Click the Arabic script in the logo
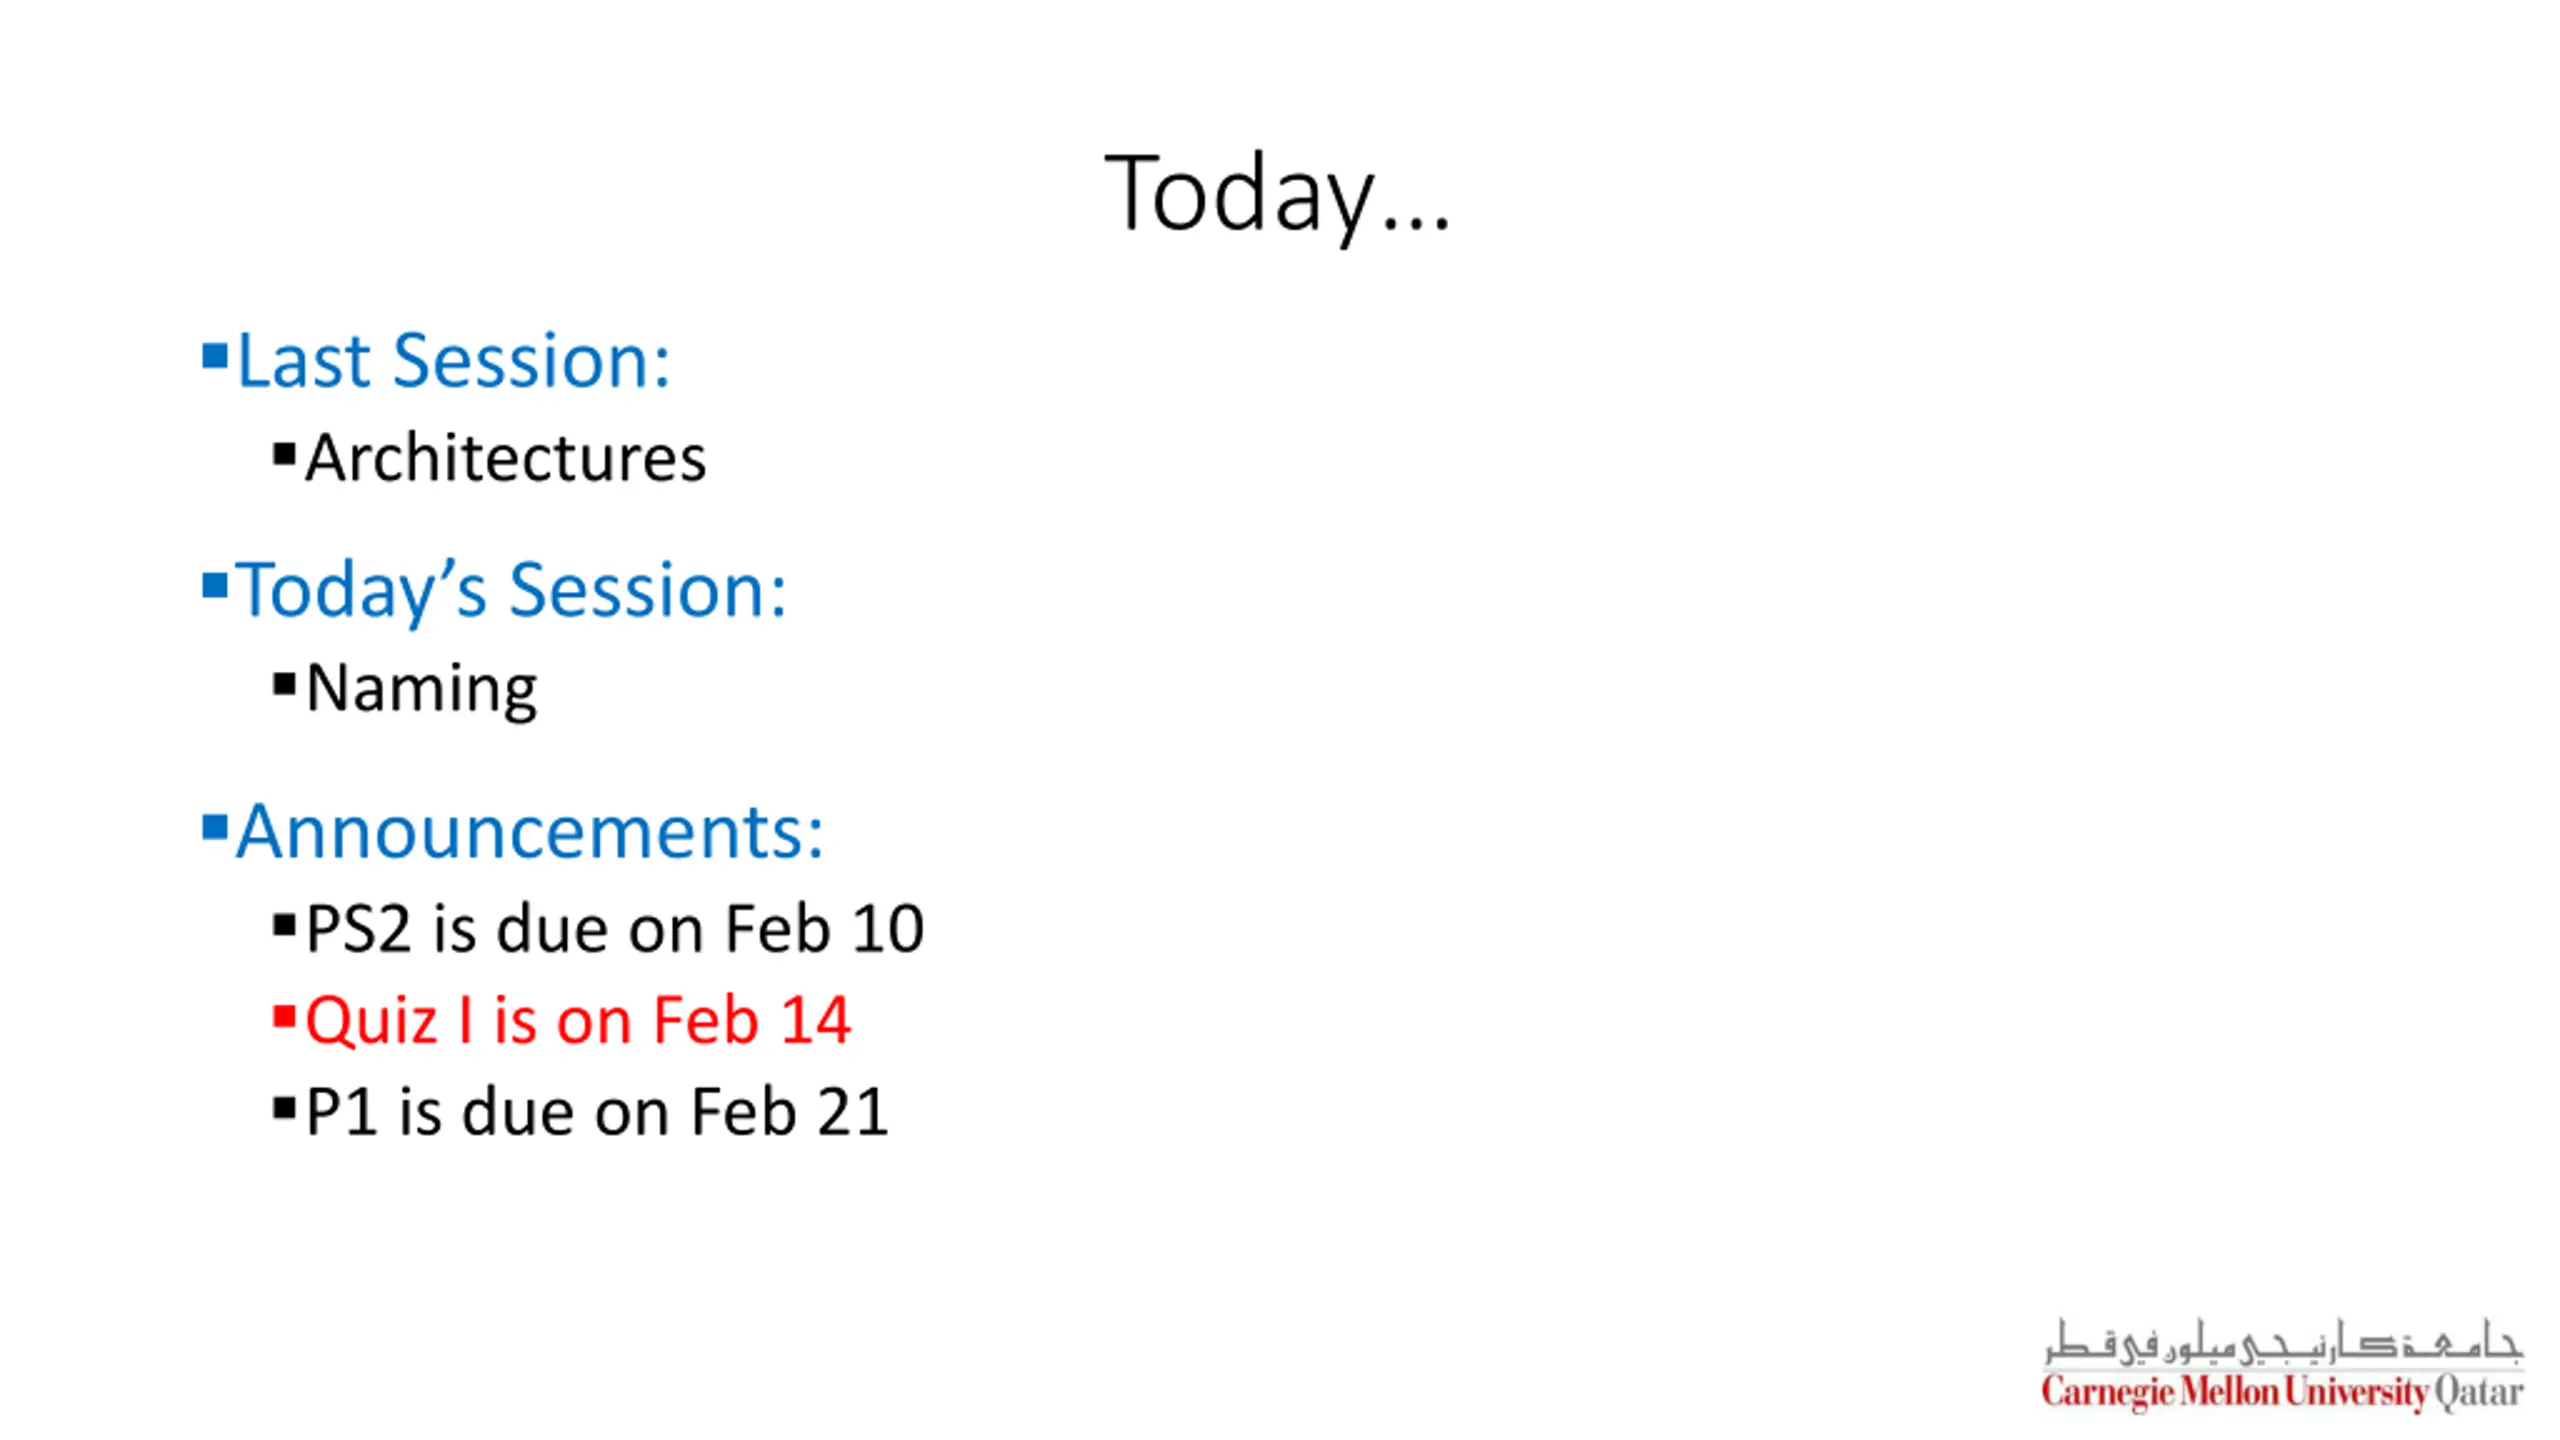The width and height of the screenshot is (2560, 1440). coord(2282,1342)
